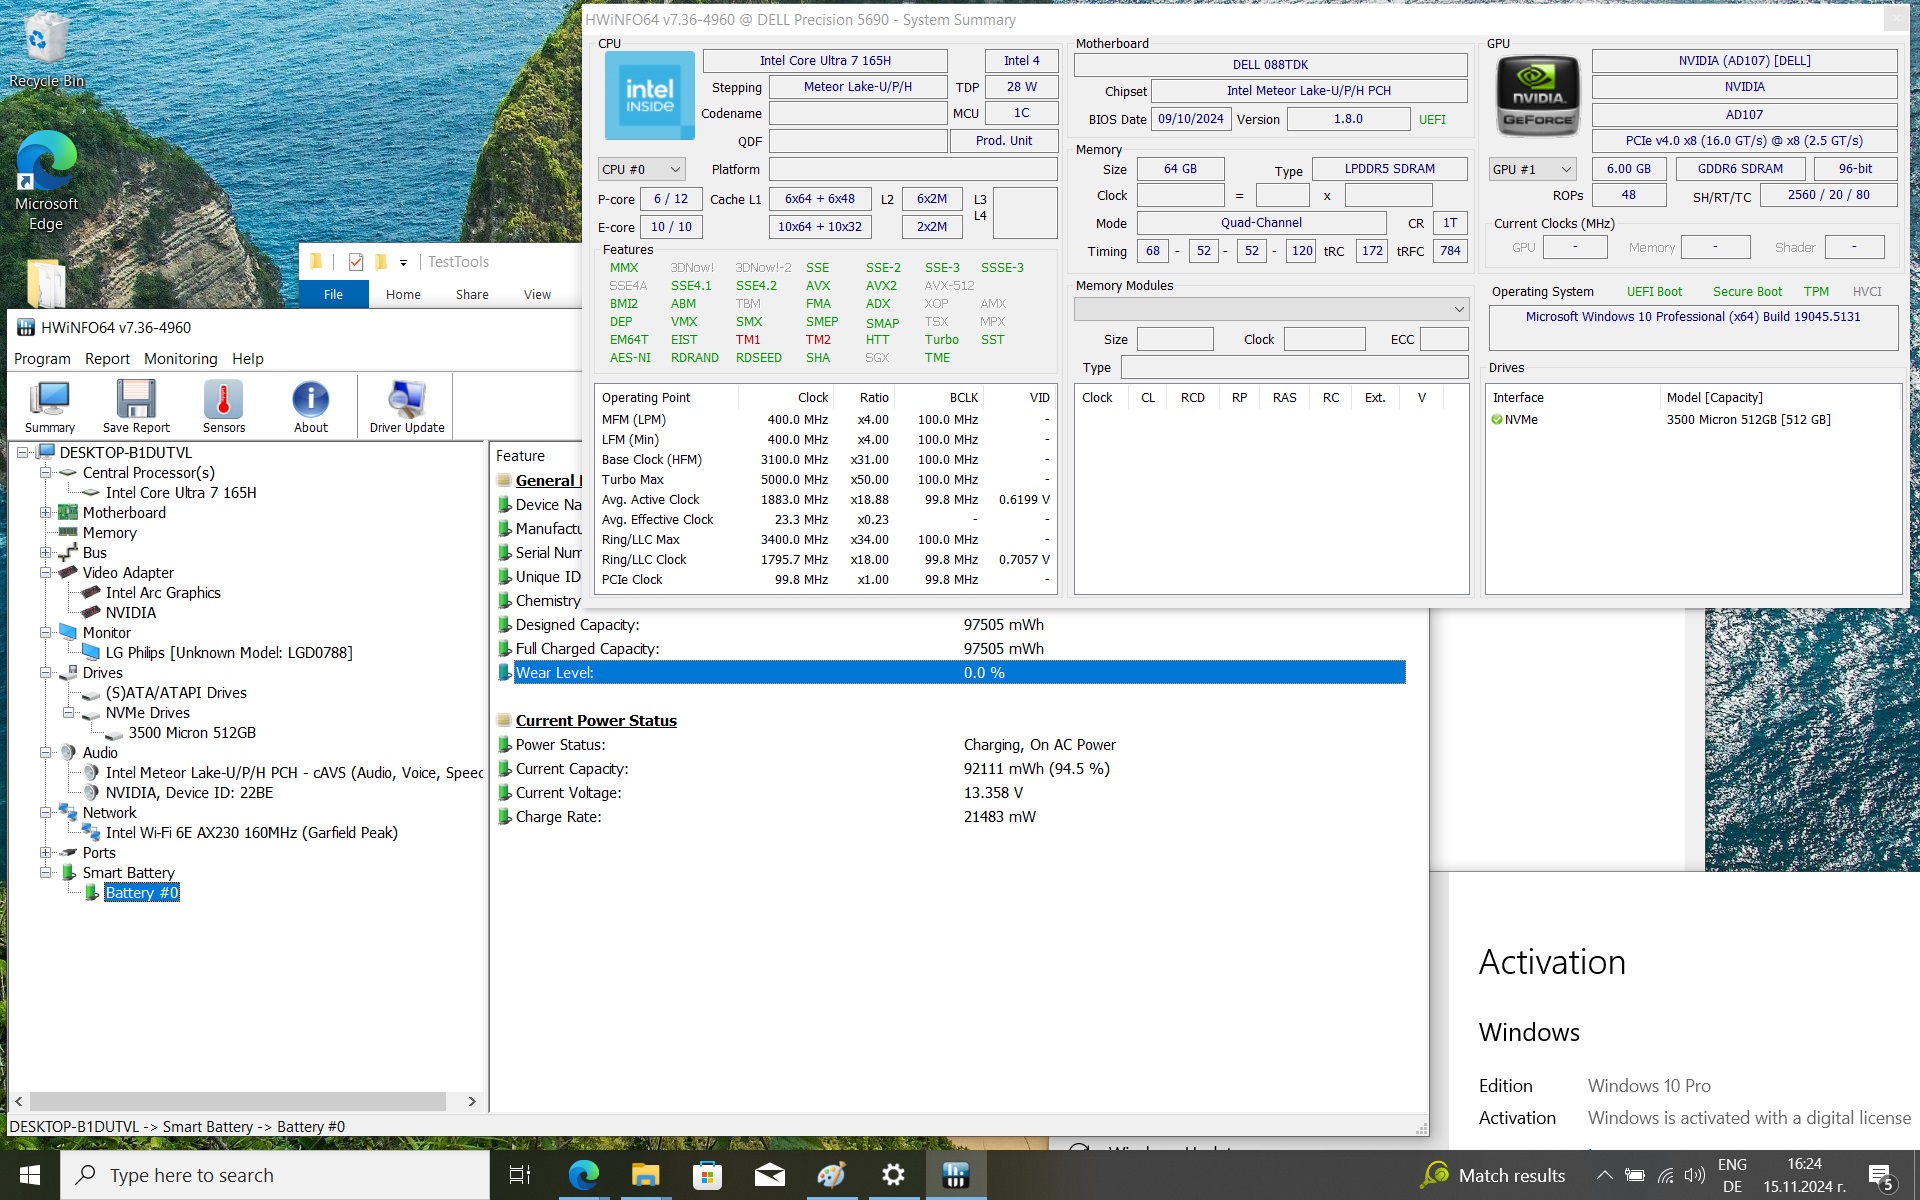
Task: Click the Explorer properties checkmark icon
Action: [355, 262]
